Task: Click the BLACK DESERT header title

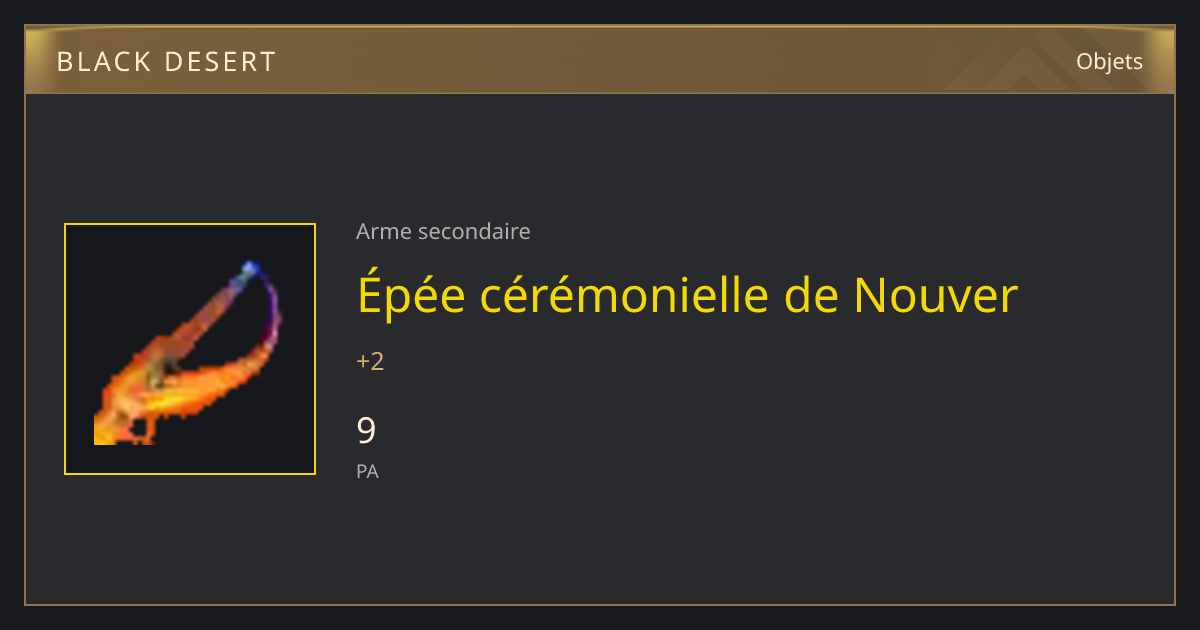Action: pyautogui.click(x=166, y=62)
